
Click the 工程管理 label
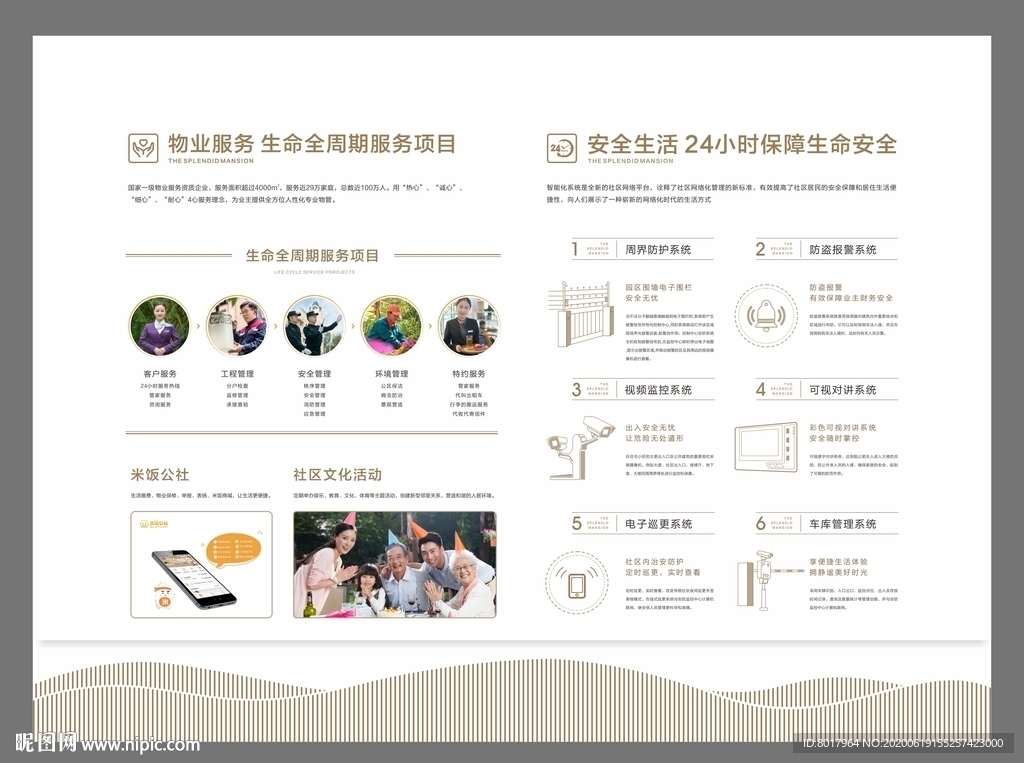click(x=237, y=374)
